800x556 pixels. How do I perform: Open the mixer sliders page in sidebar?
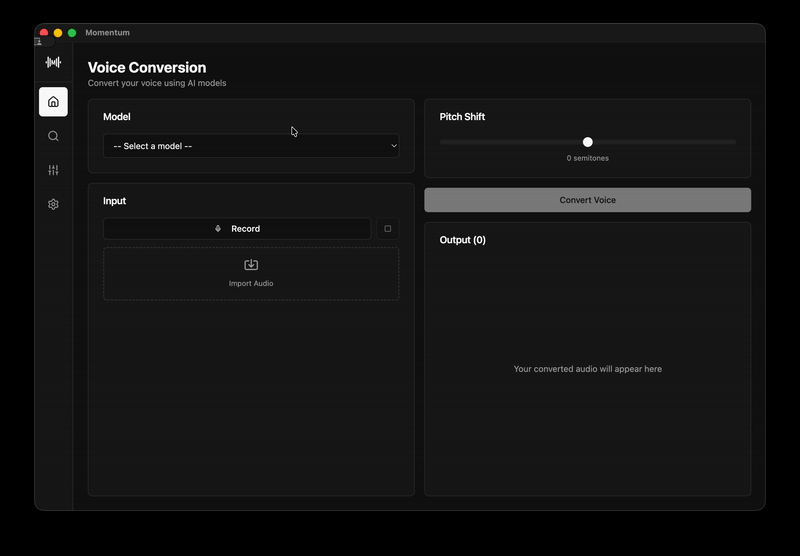[53, 170]
